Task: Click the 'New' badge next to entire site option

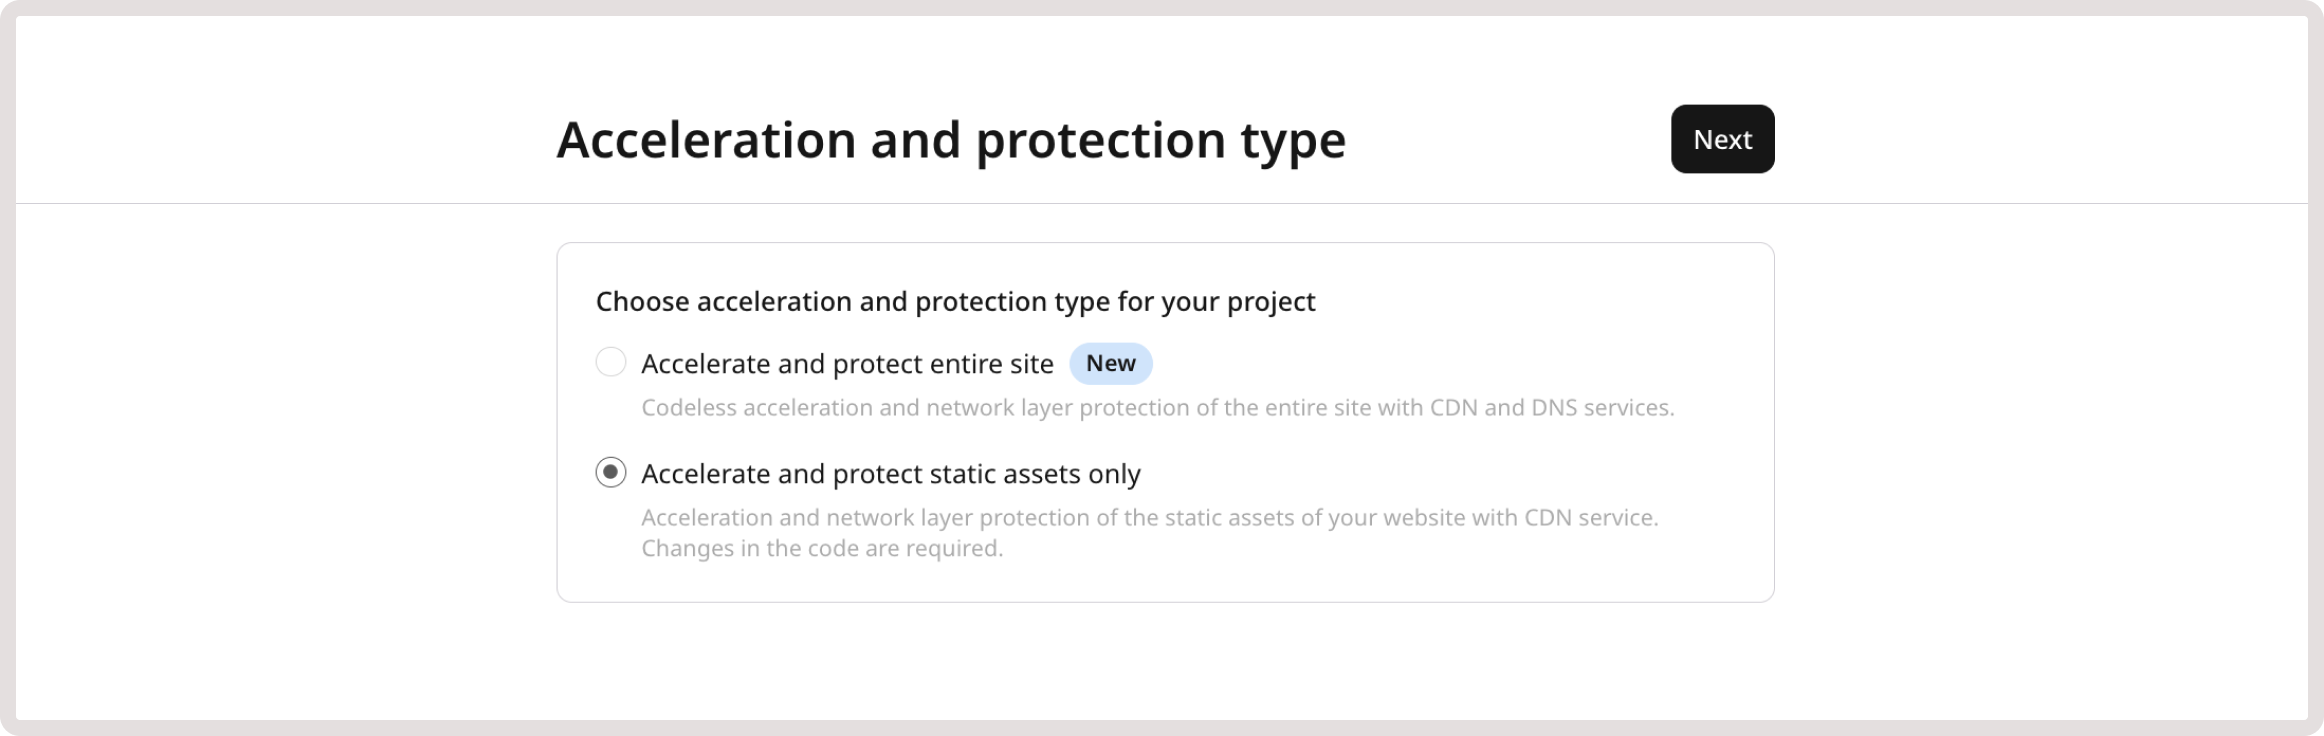Action: (1110, 363)
